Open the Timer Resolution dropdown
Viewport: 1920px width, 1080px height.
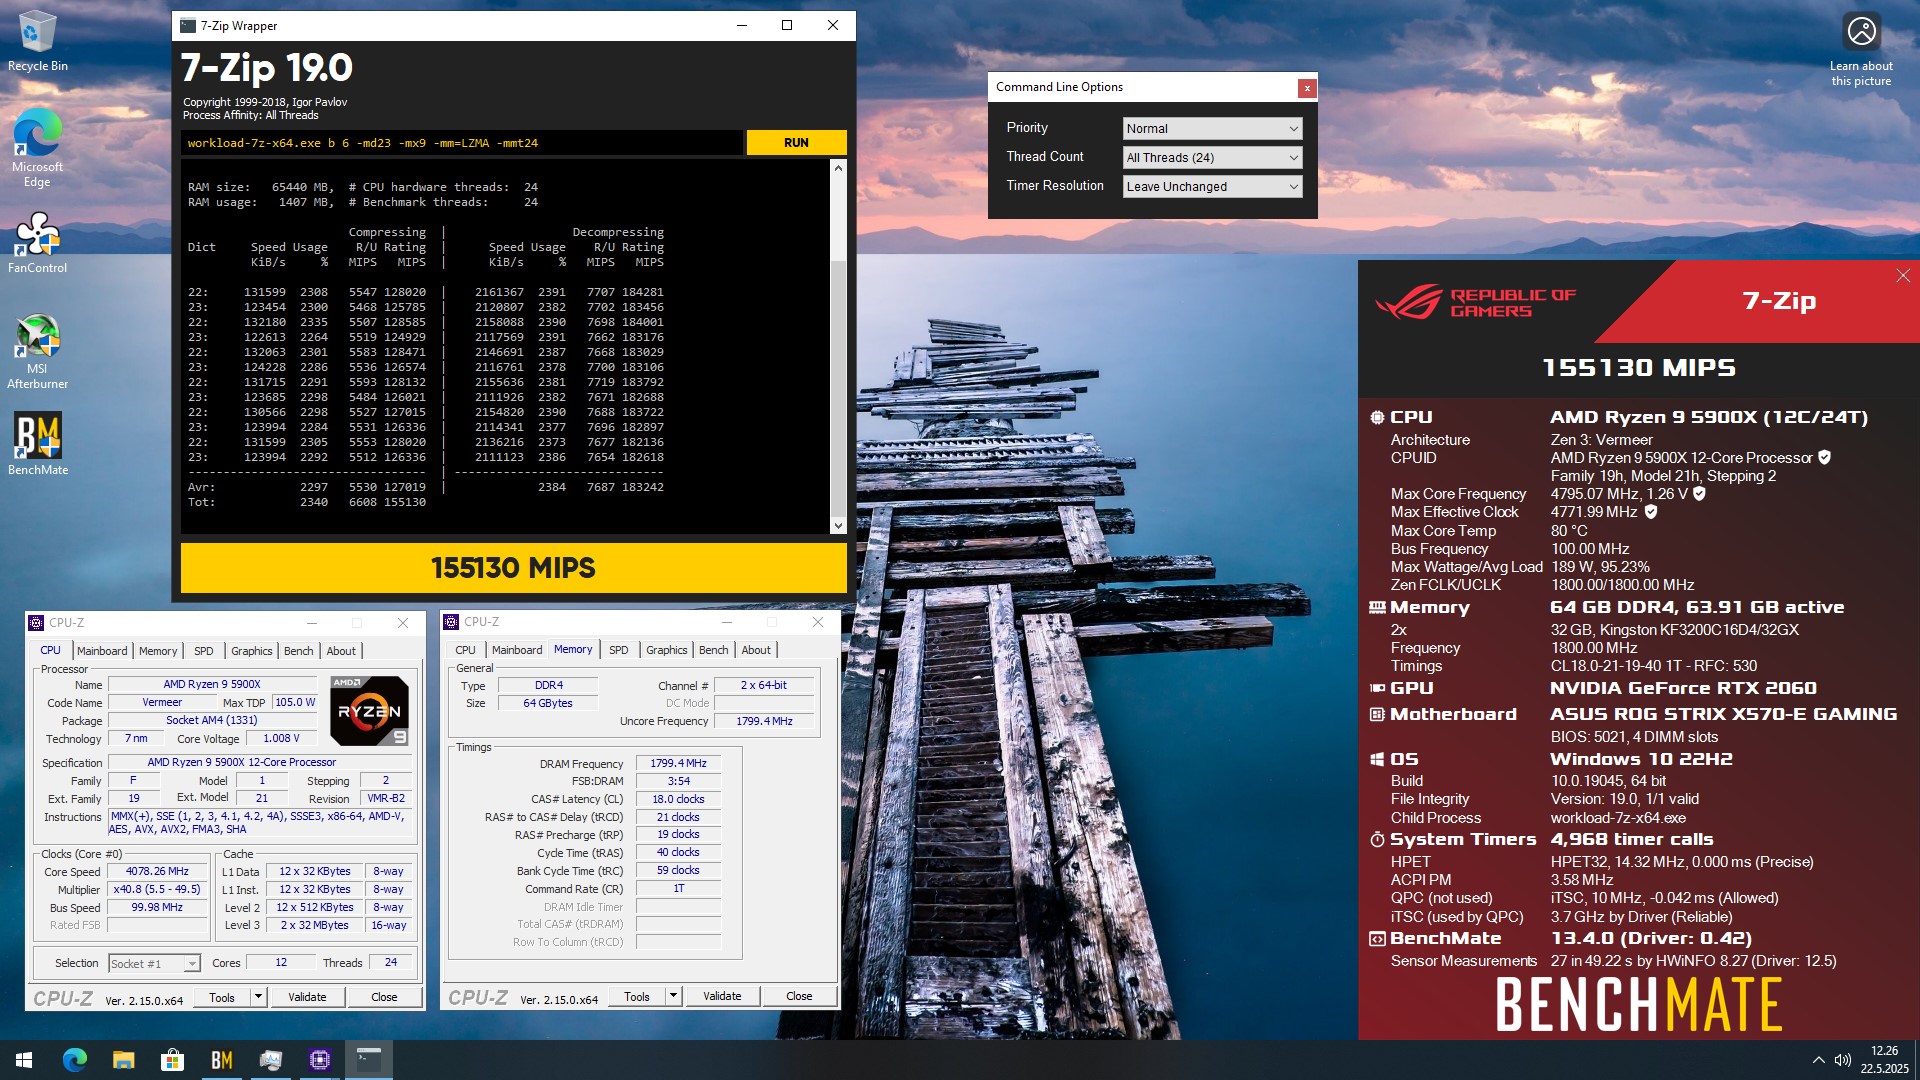pyautogui.click(x=1212, y=187)
